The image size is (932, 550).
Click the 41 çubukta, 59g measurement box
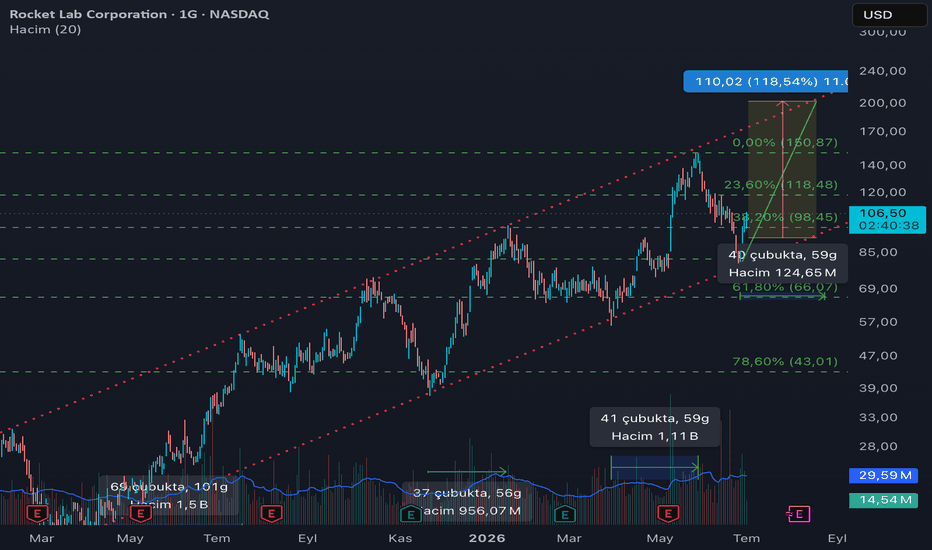(654, 427)
